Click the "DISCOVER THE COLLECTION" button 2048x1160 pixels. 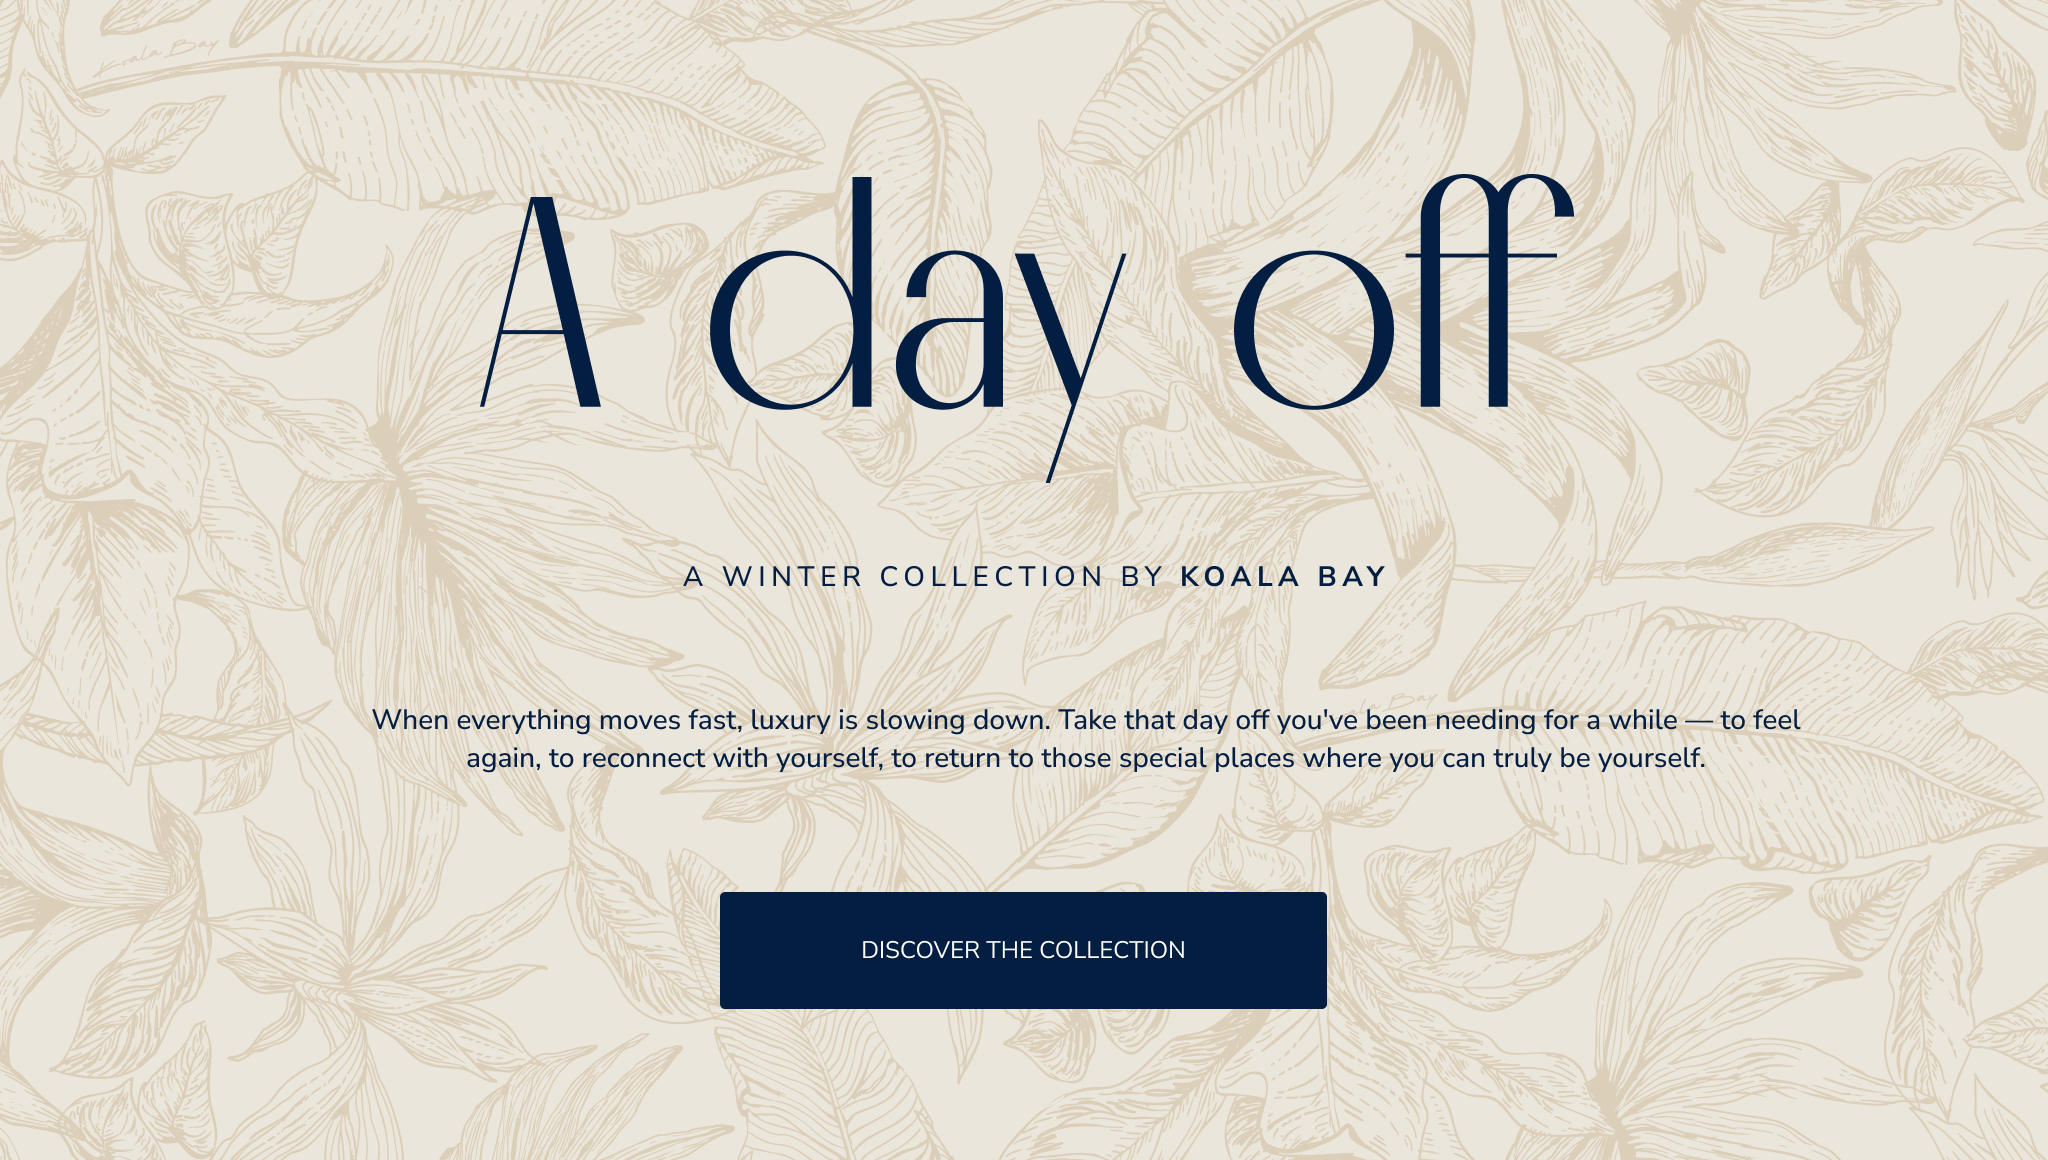[1023, 950]
